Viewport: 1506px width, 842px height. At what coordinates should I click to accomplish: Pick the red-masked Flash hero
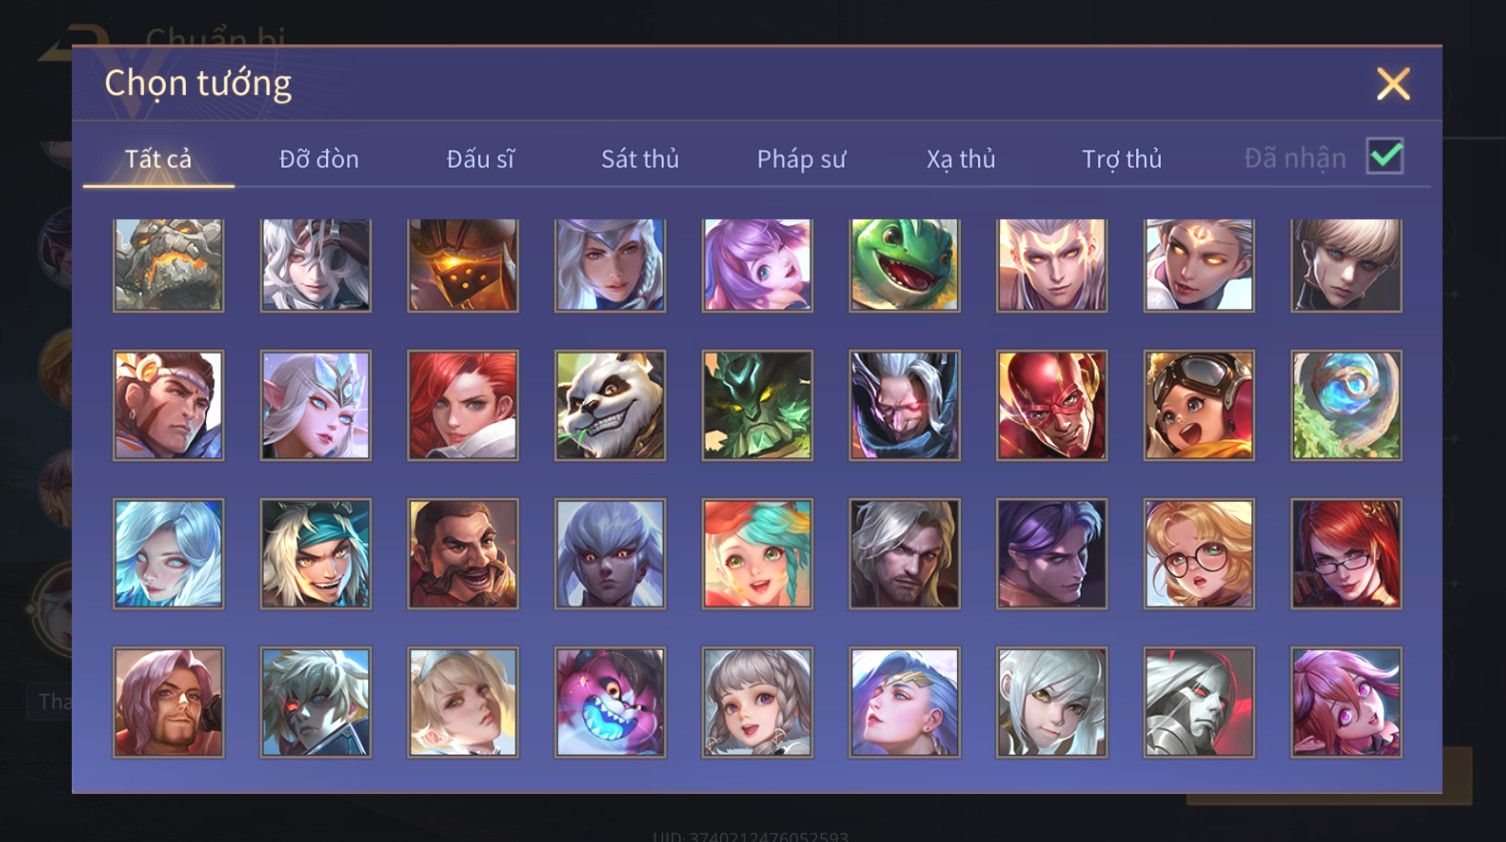coord(1052,405)
